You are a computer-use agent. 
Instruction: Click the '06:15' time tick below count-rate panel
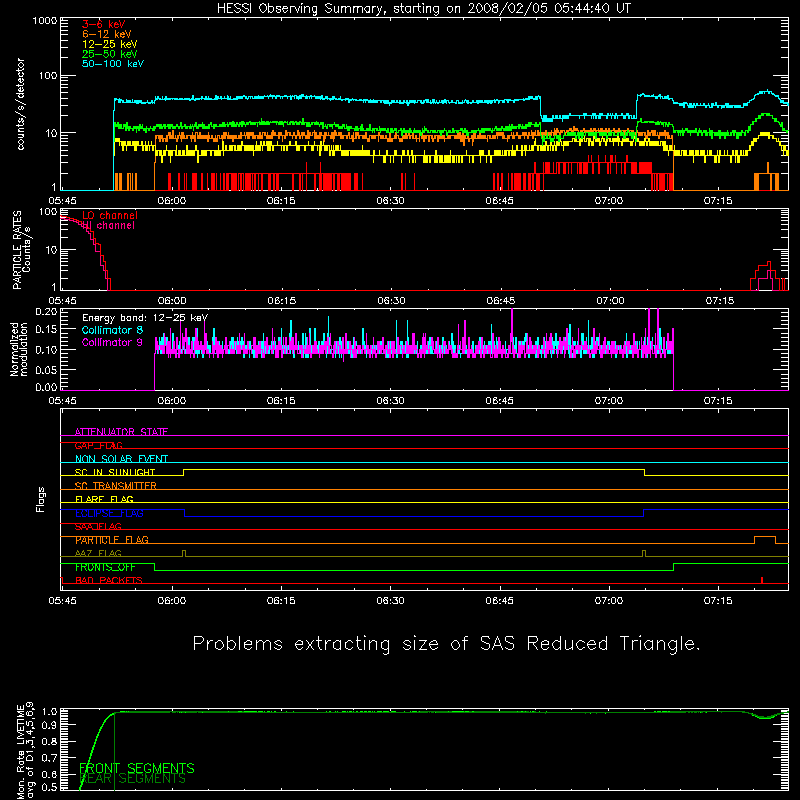coord(281,201)
